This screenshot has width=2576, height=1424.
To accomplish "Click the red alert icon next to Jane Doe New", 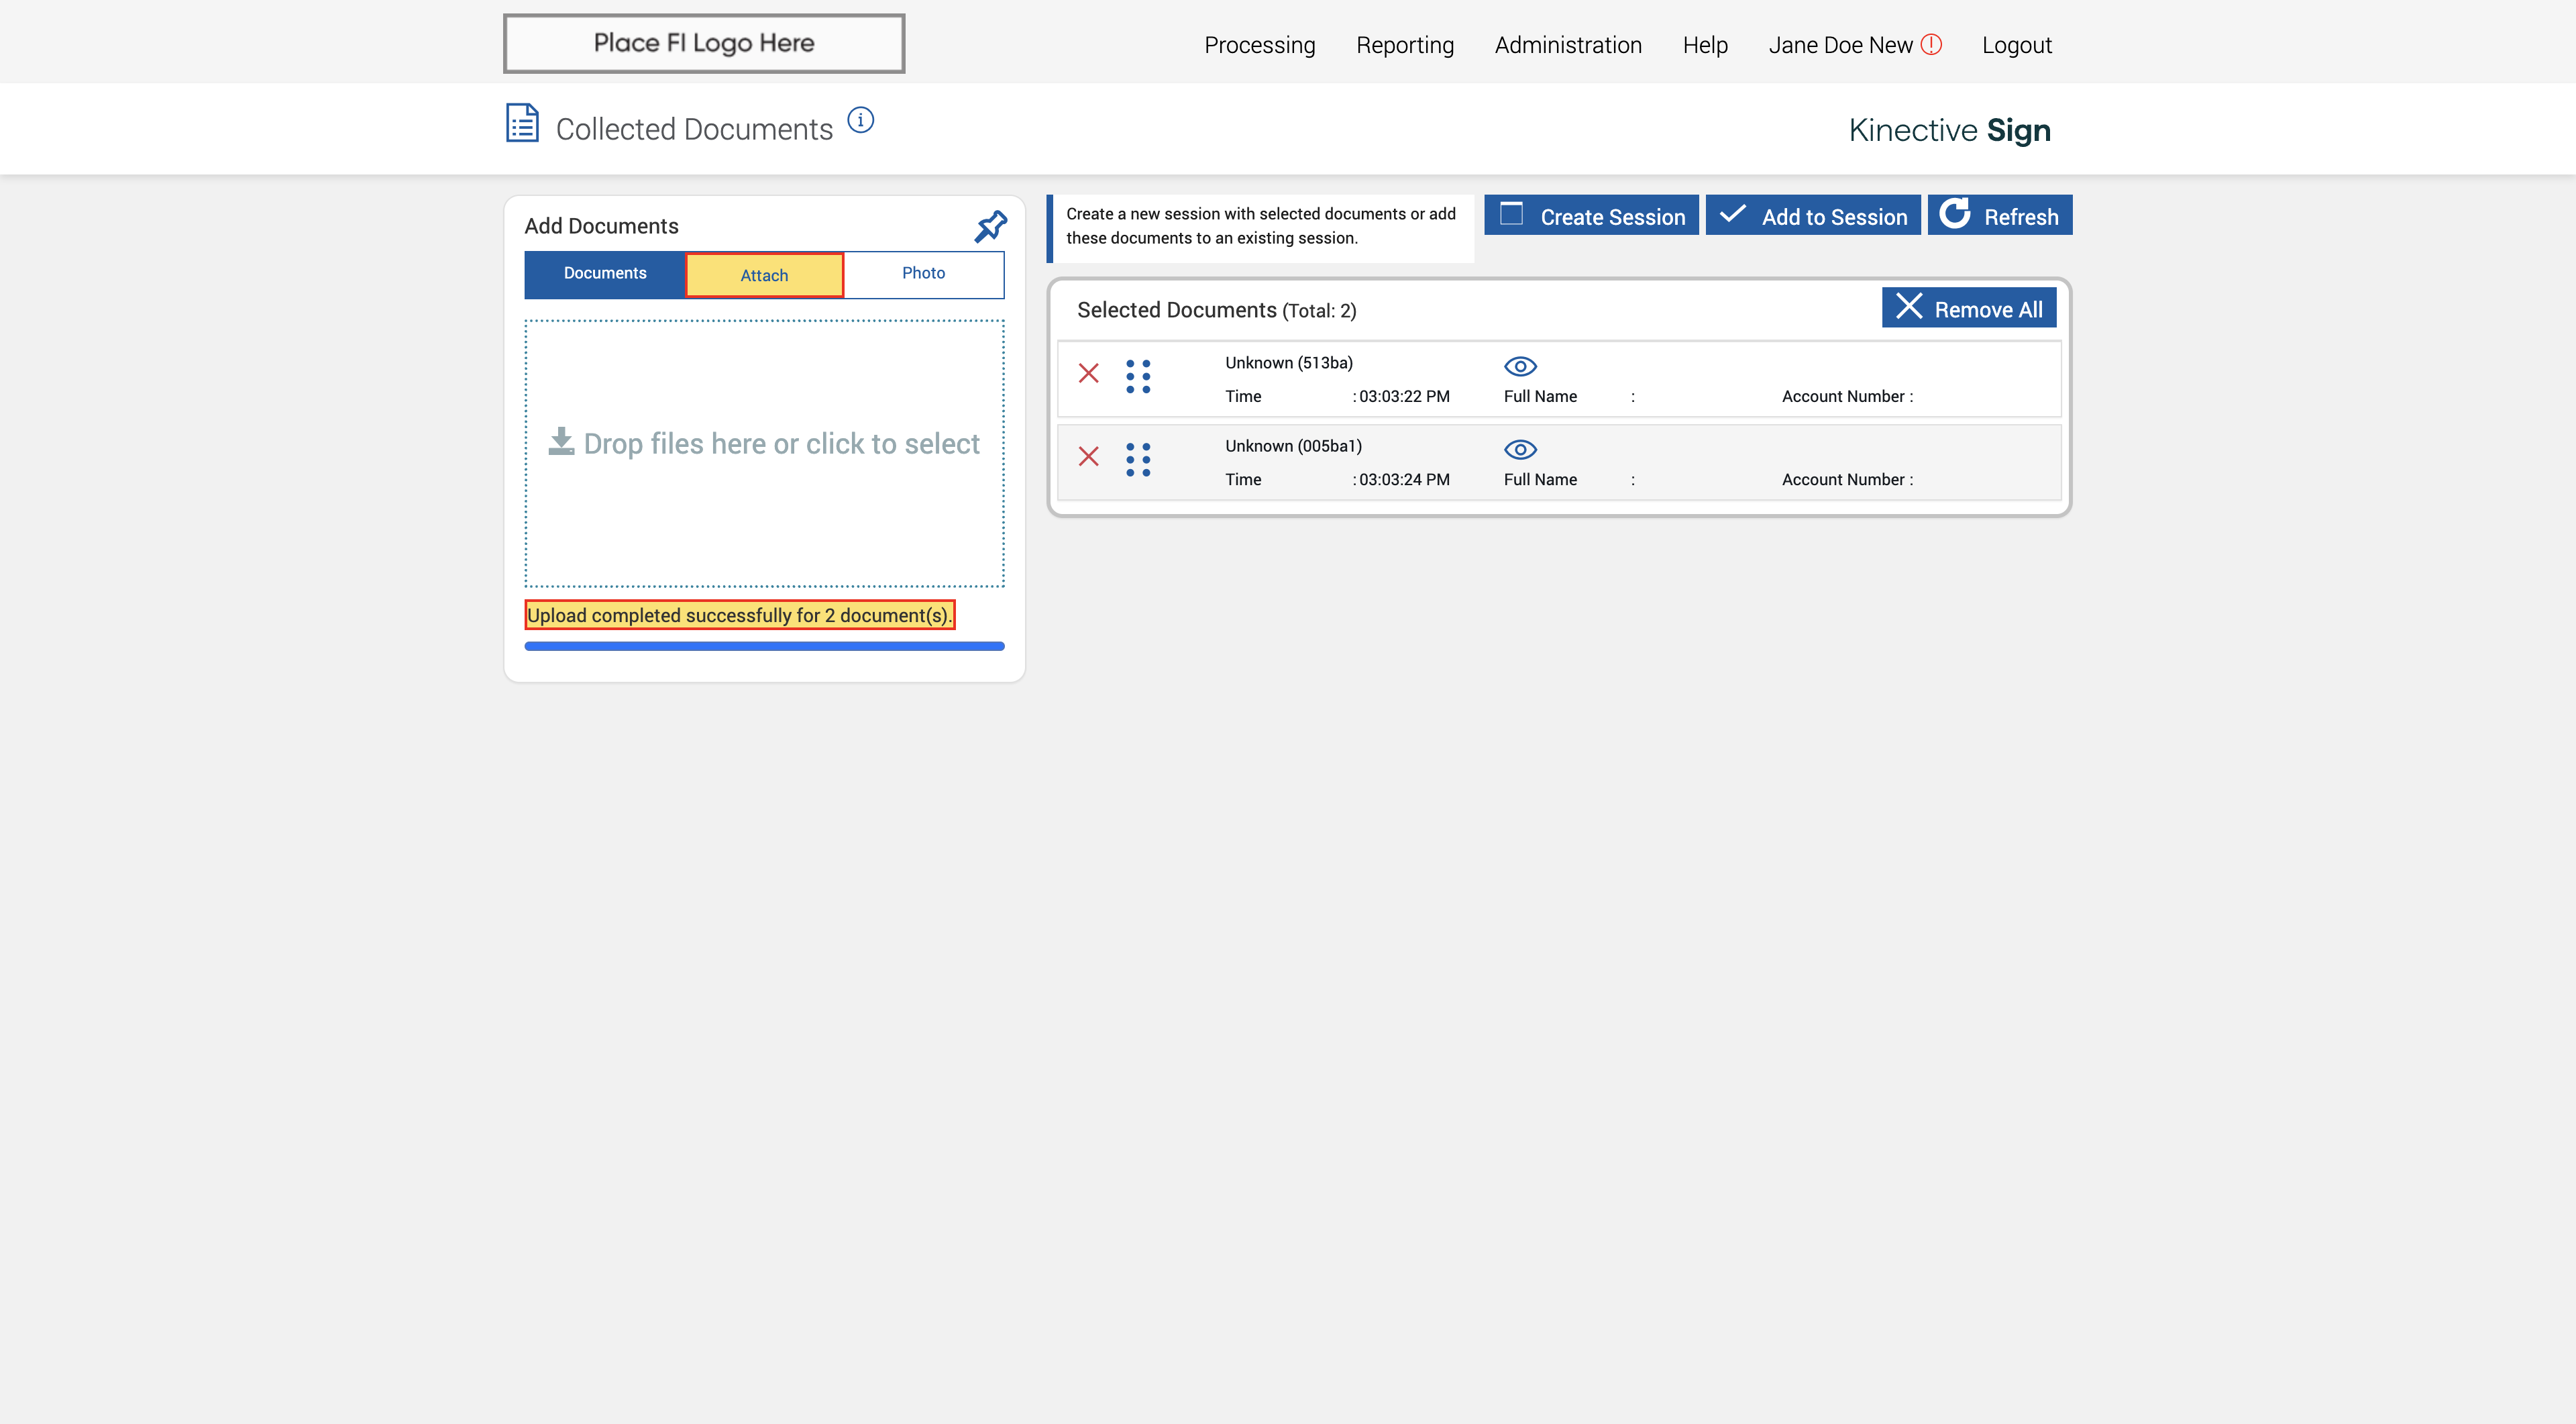I will pos(1931,45).
